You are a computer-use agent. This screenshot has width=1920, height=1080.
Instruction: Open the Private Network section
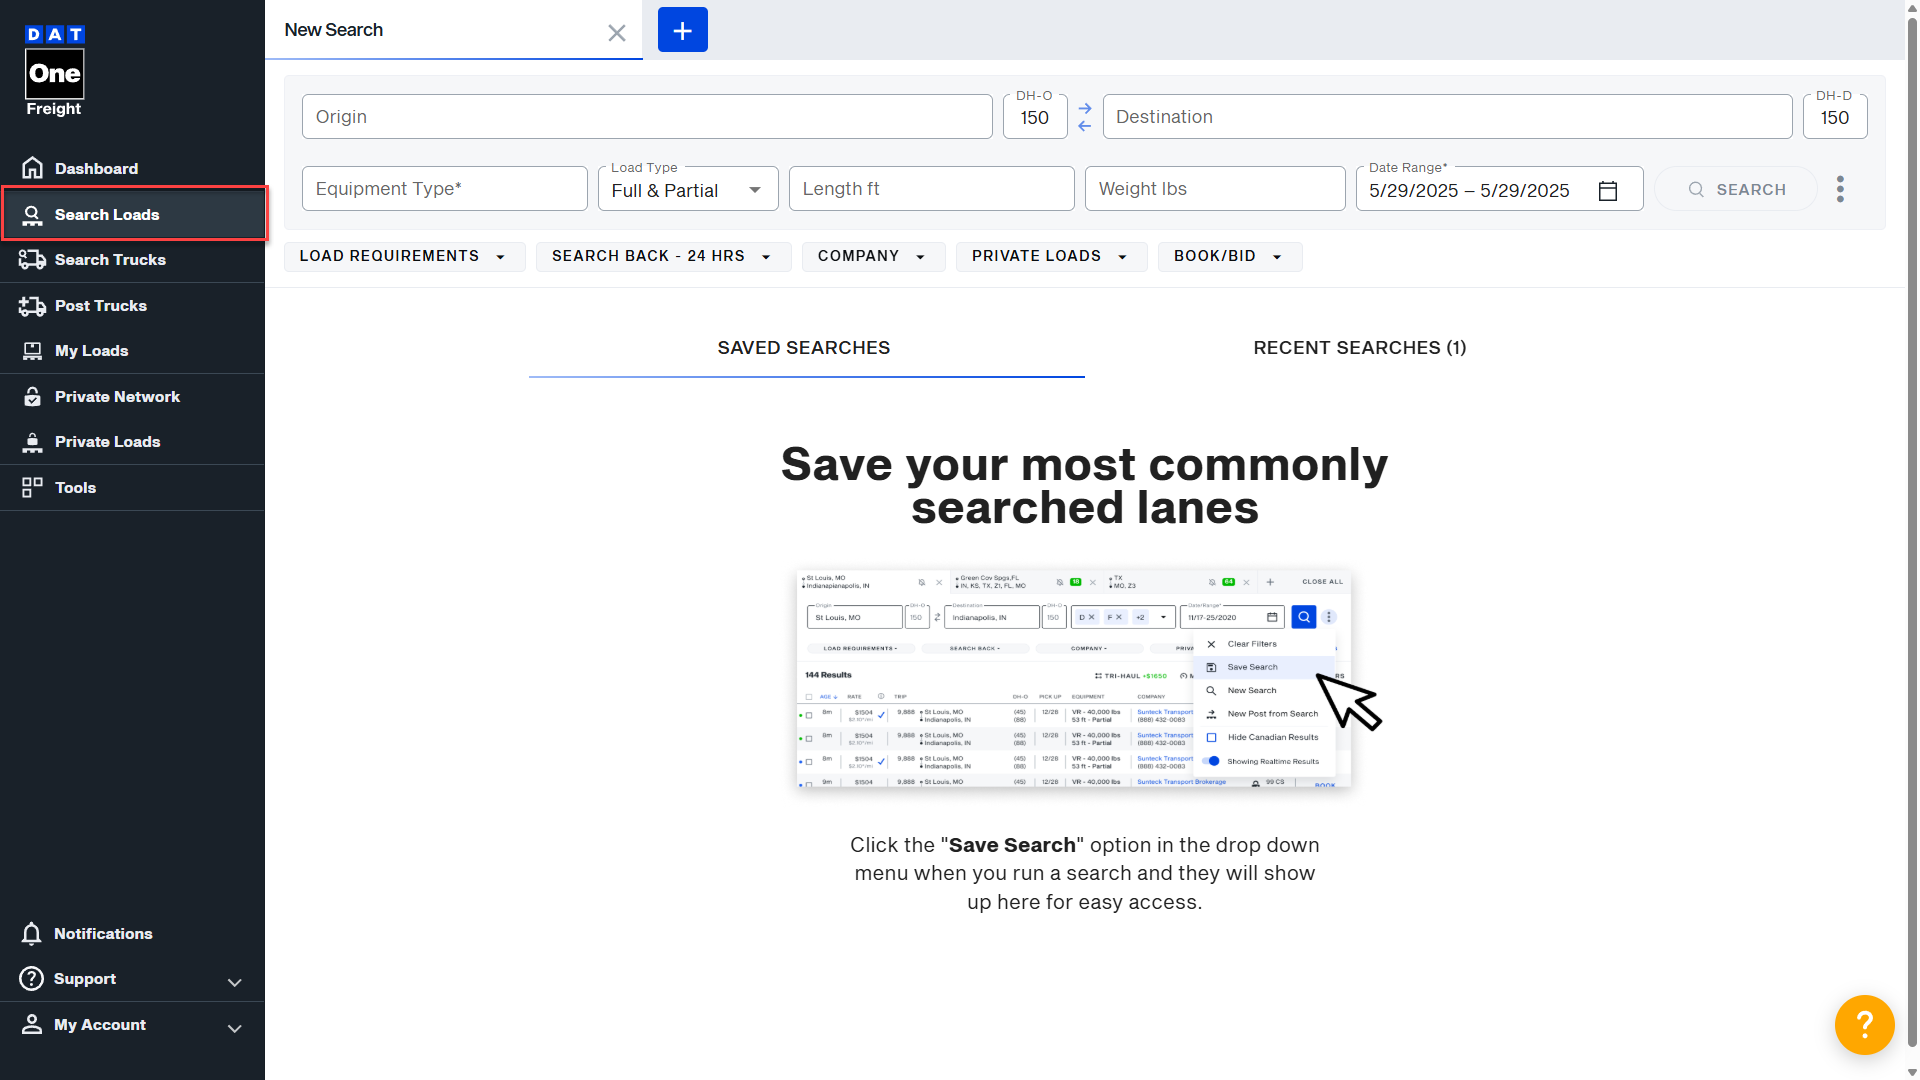click(117, 396)
